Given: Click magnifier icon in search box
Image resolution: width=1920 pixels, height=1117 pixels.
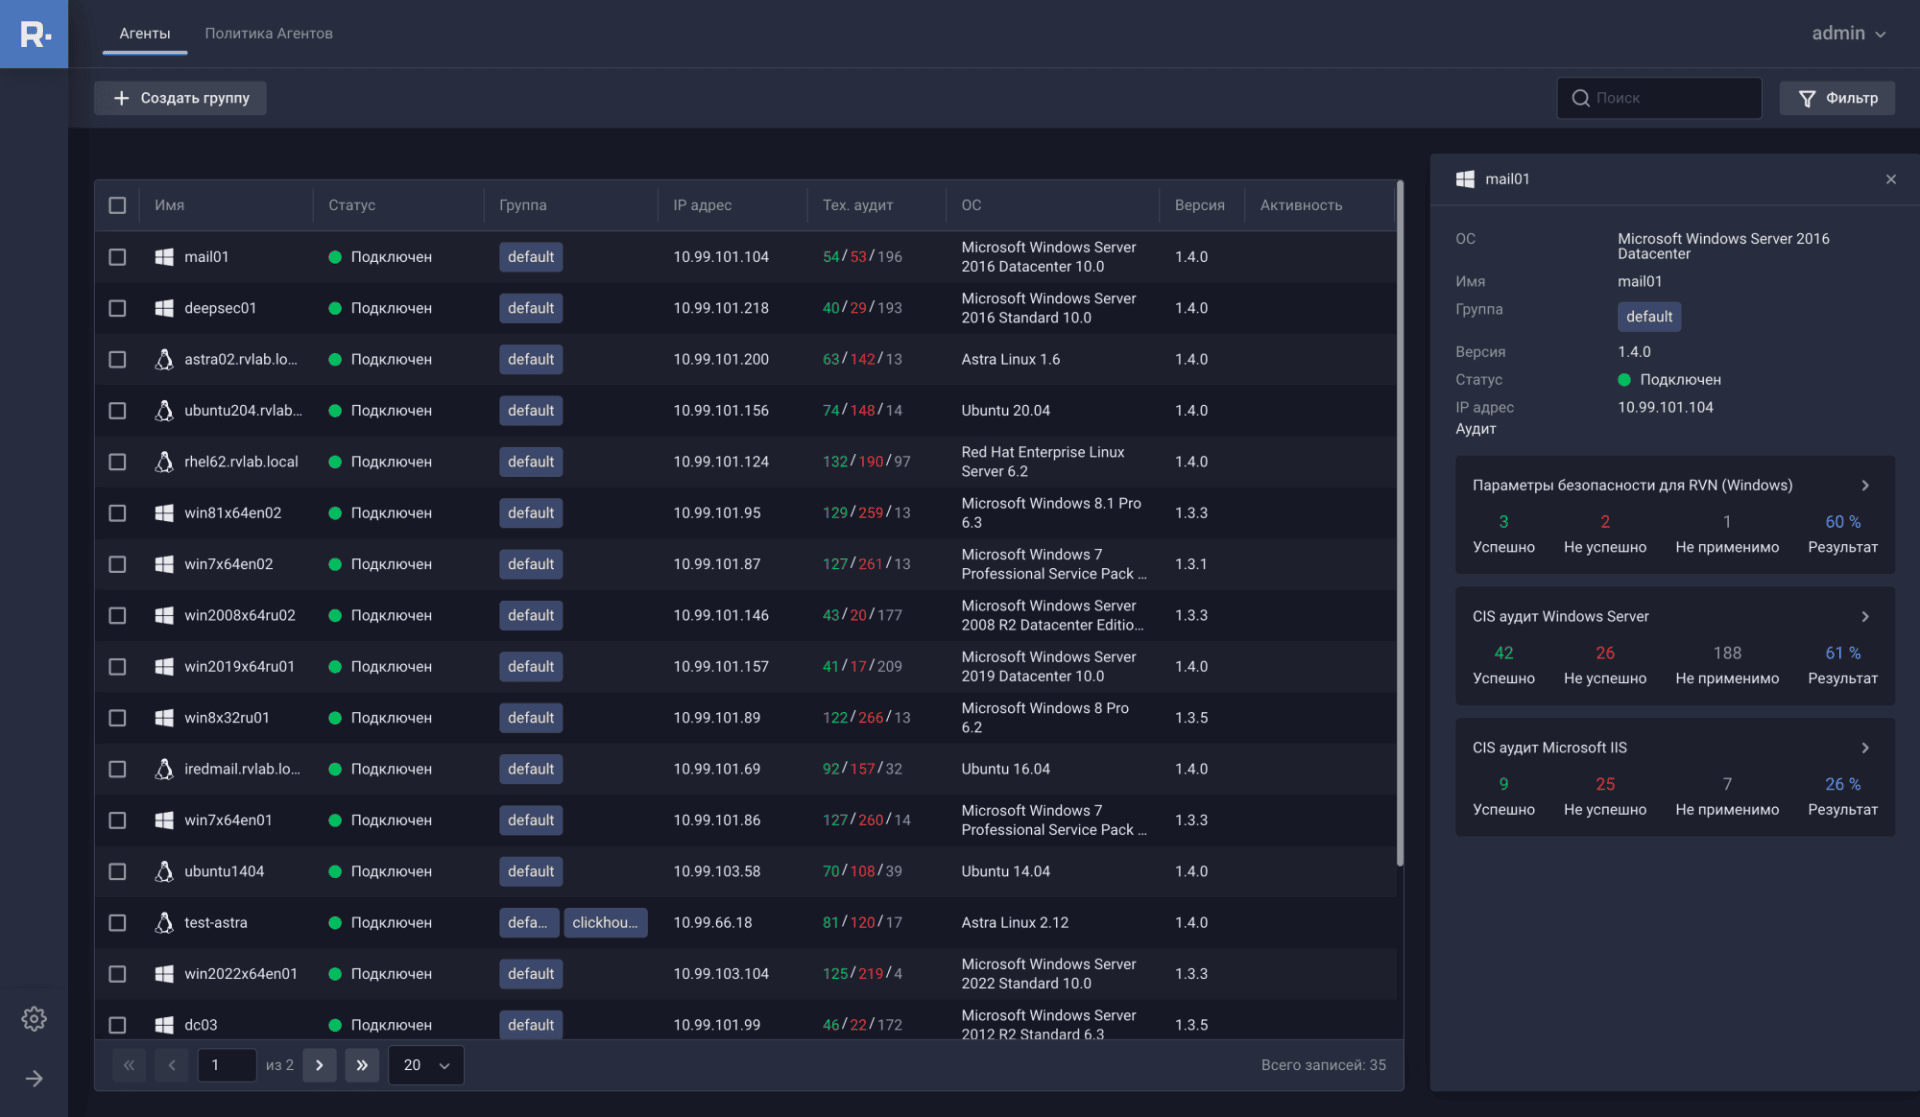Looking at the screenshot, I should [x=1580, y=98].
